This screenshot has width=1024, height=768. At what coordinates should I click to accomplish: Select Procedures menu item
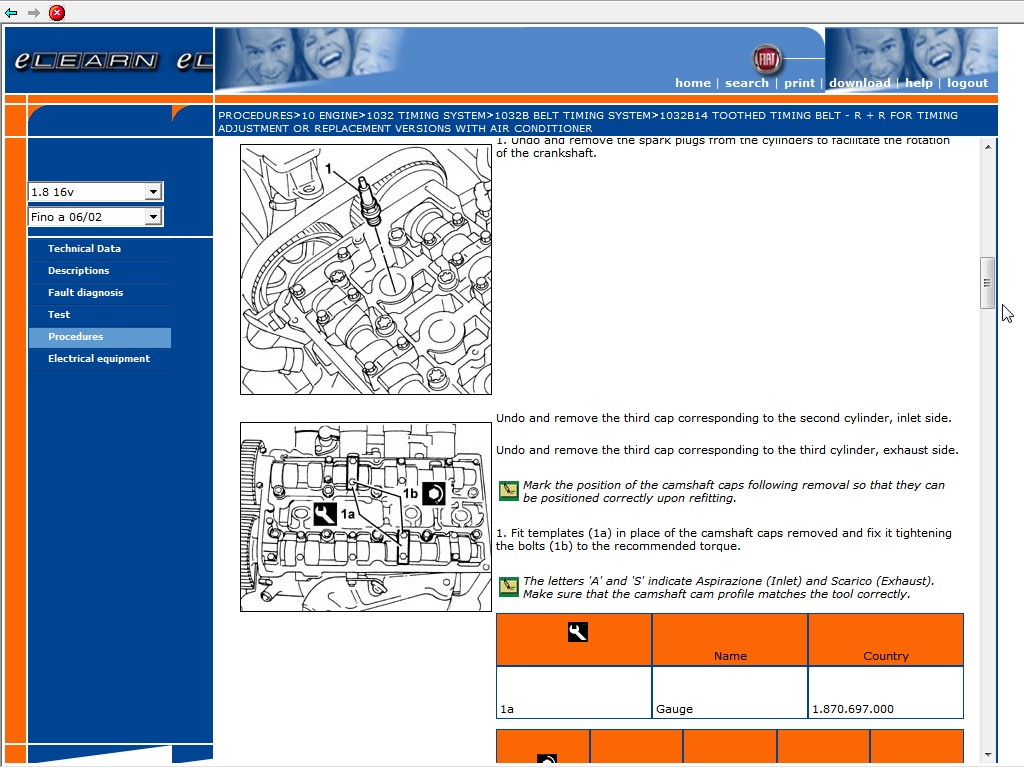coord(100,337)
